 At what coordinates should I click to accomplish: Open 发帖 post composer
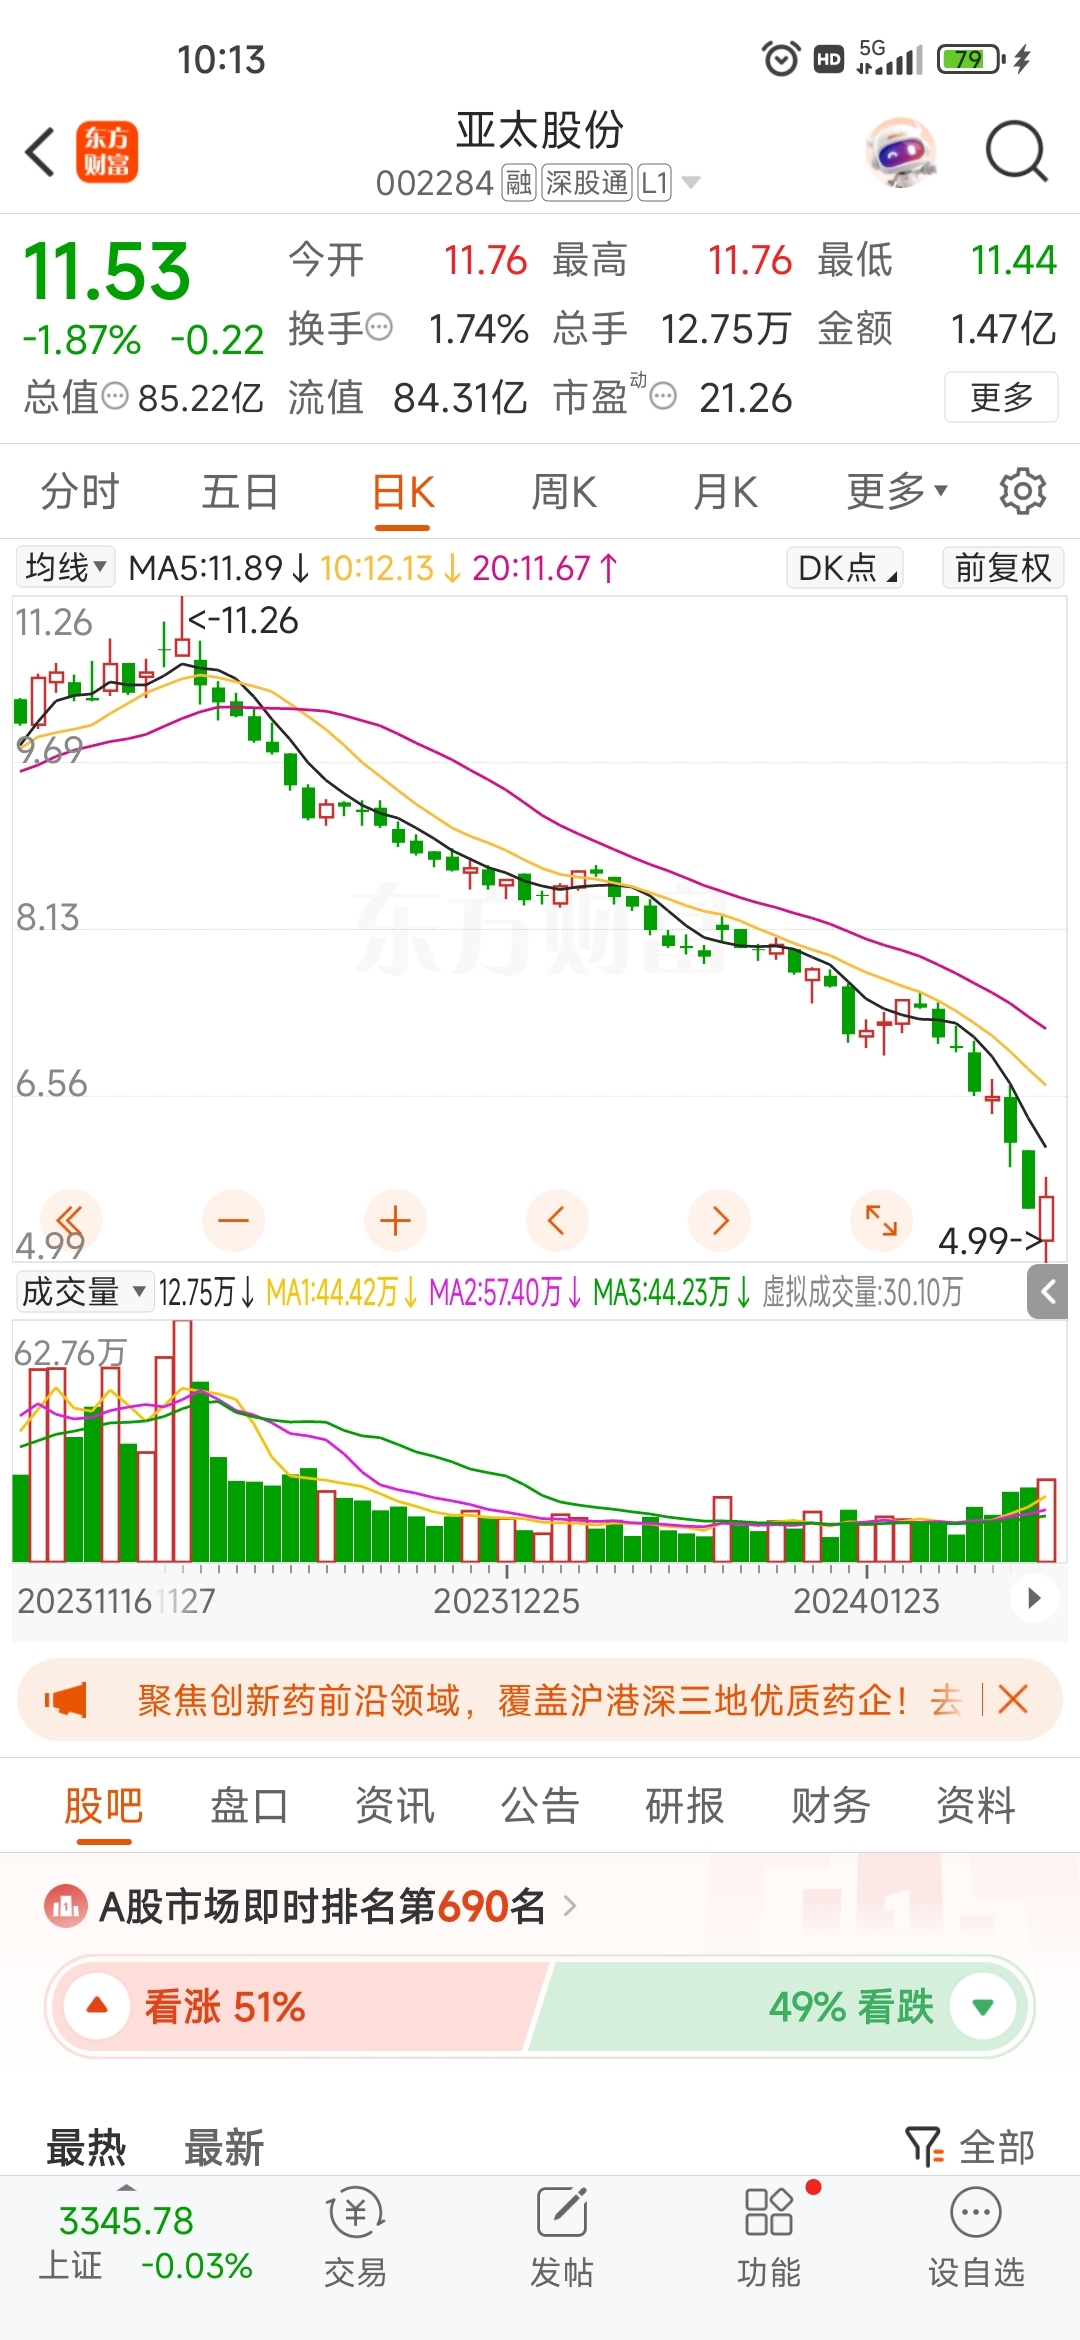(562, 2240)
